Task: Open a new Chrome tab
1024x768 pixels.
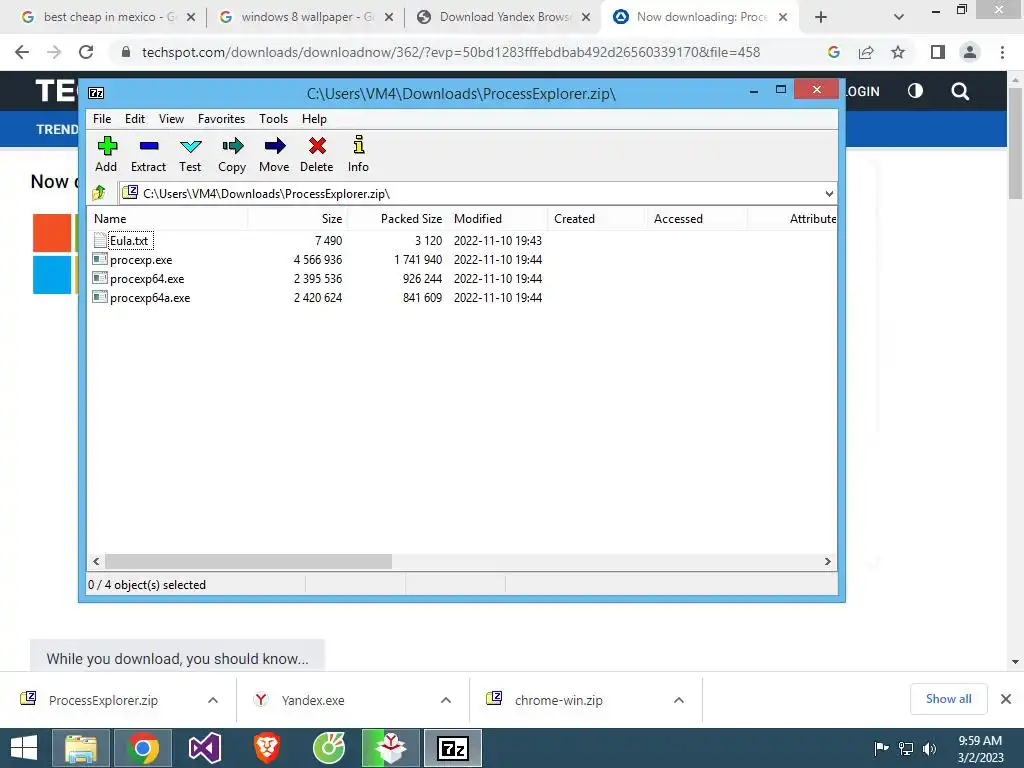Action: point(821,17)
